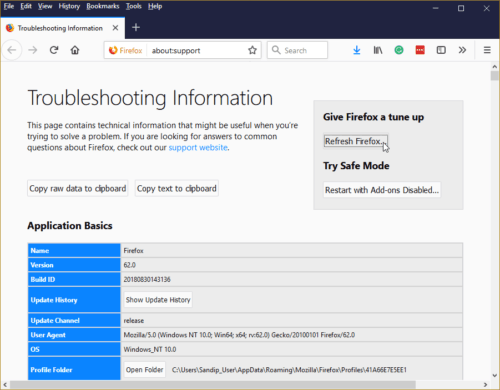This screenshot has height=390, width=500.
Task: Click Copy raw data to clipboard
Action: [78, 189]
